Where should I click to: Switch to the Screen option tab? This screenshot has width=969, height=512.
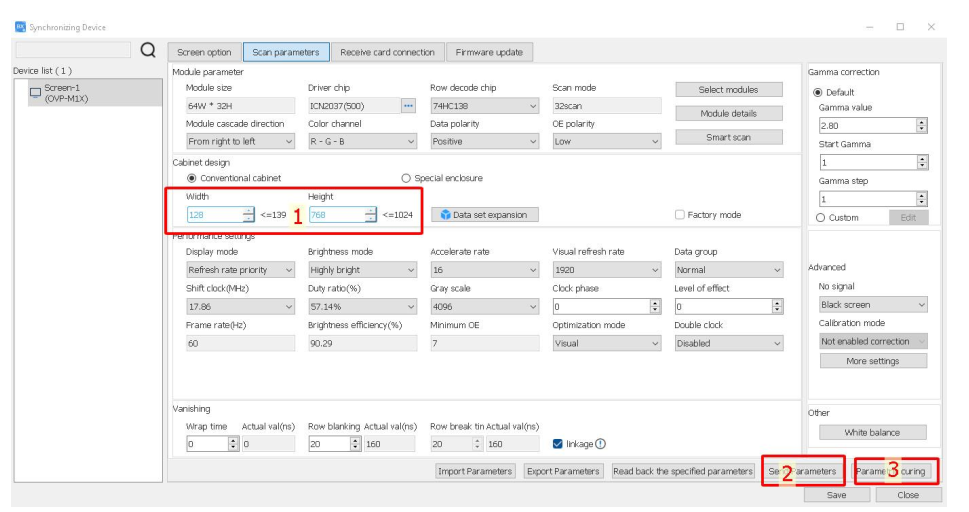pyautogui.click(x=204, y=52)
